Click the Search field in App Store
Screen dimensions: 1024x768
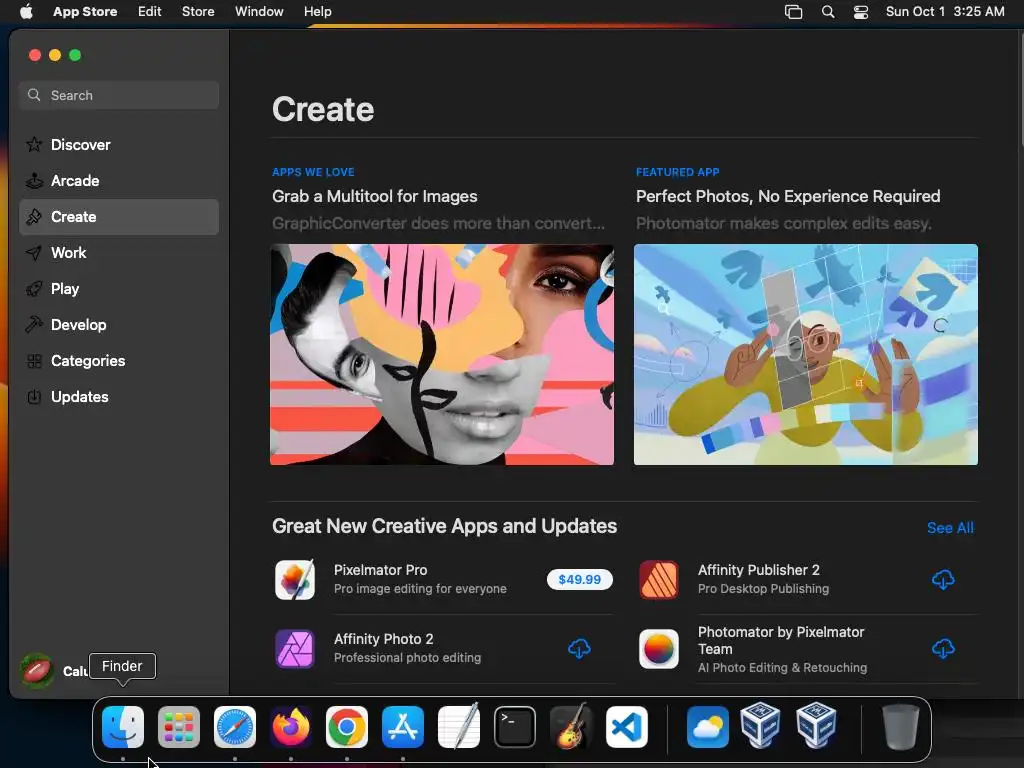coord(119,95)
